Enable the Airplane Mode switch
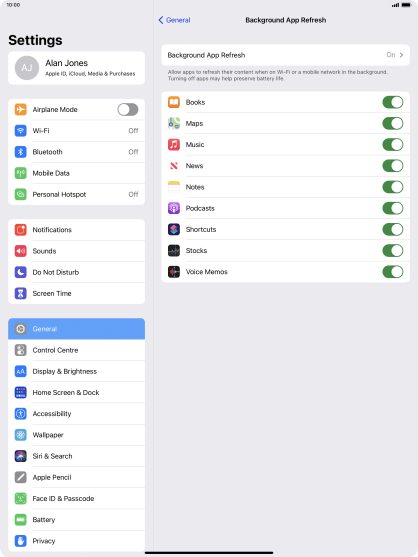This screenshot has width=418, height=557. [x=128, y=109]
